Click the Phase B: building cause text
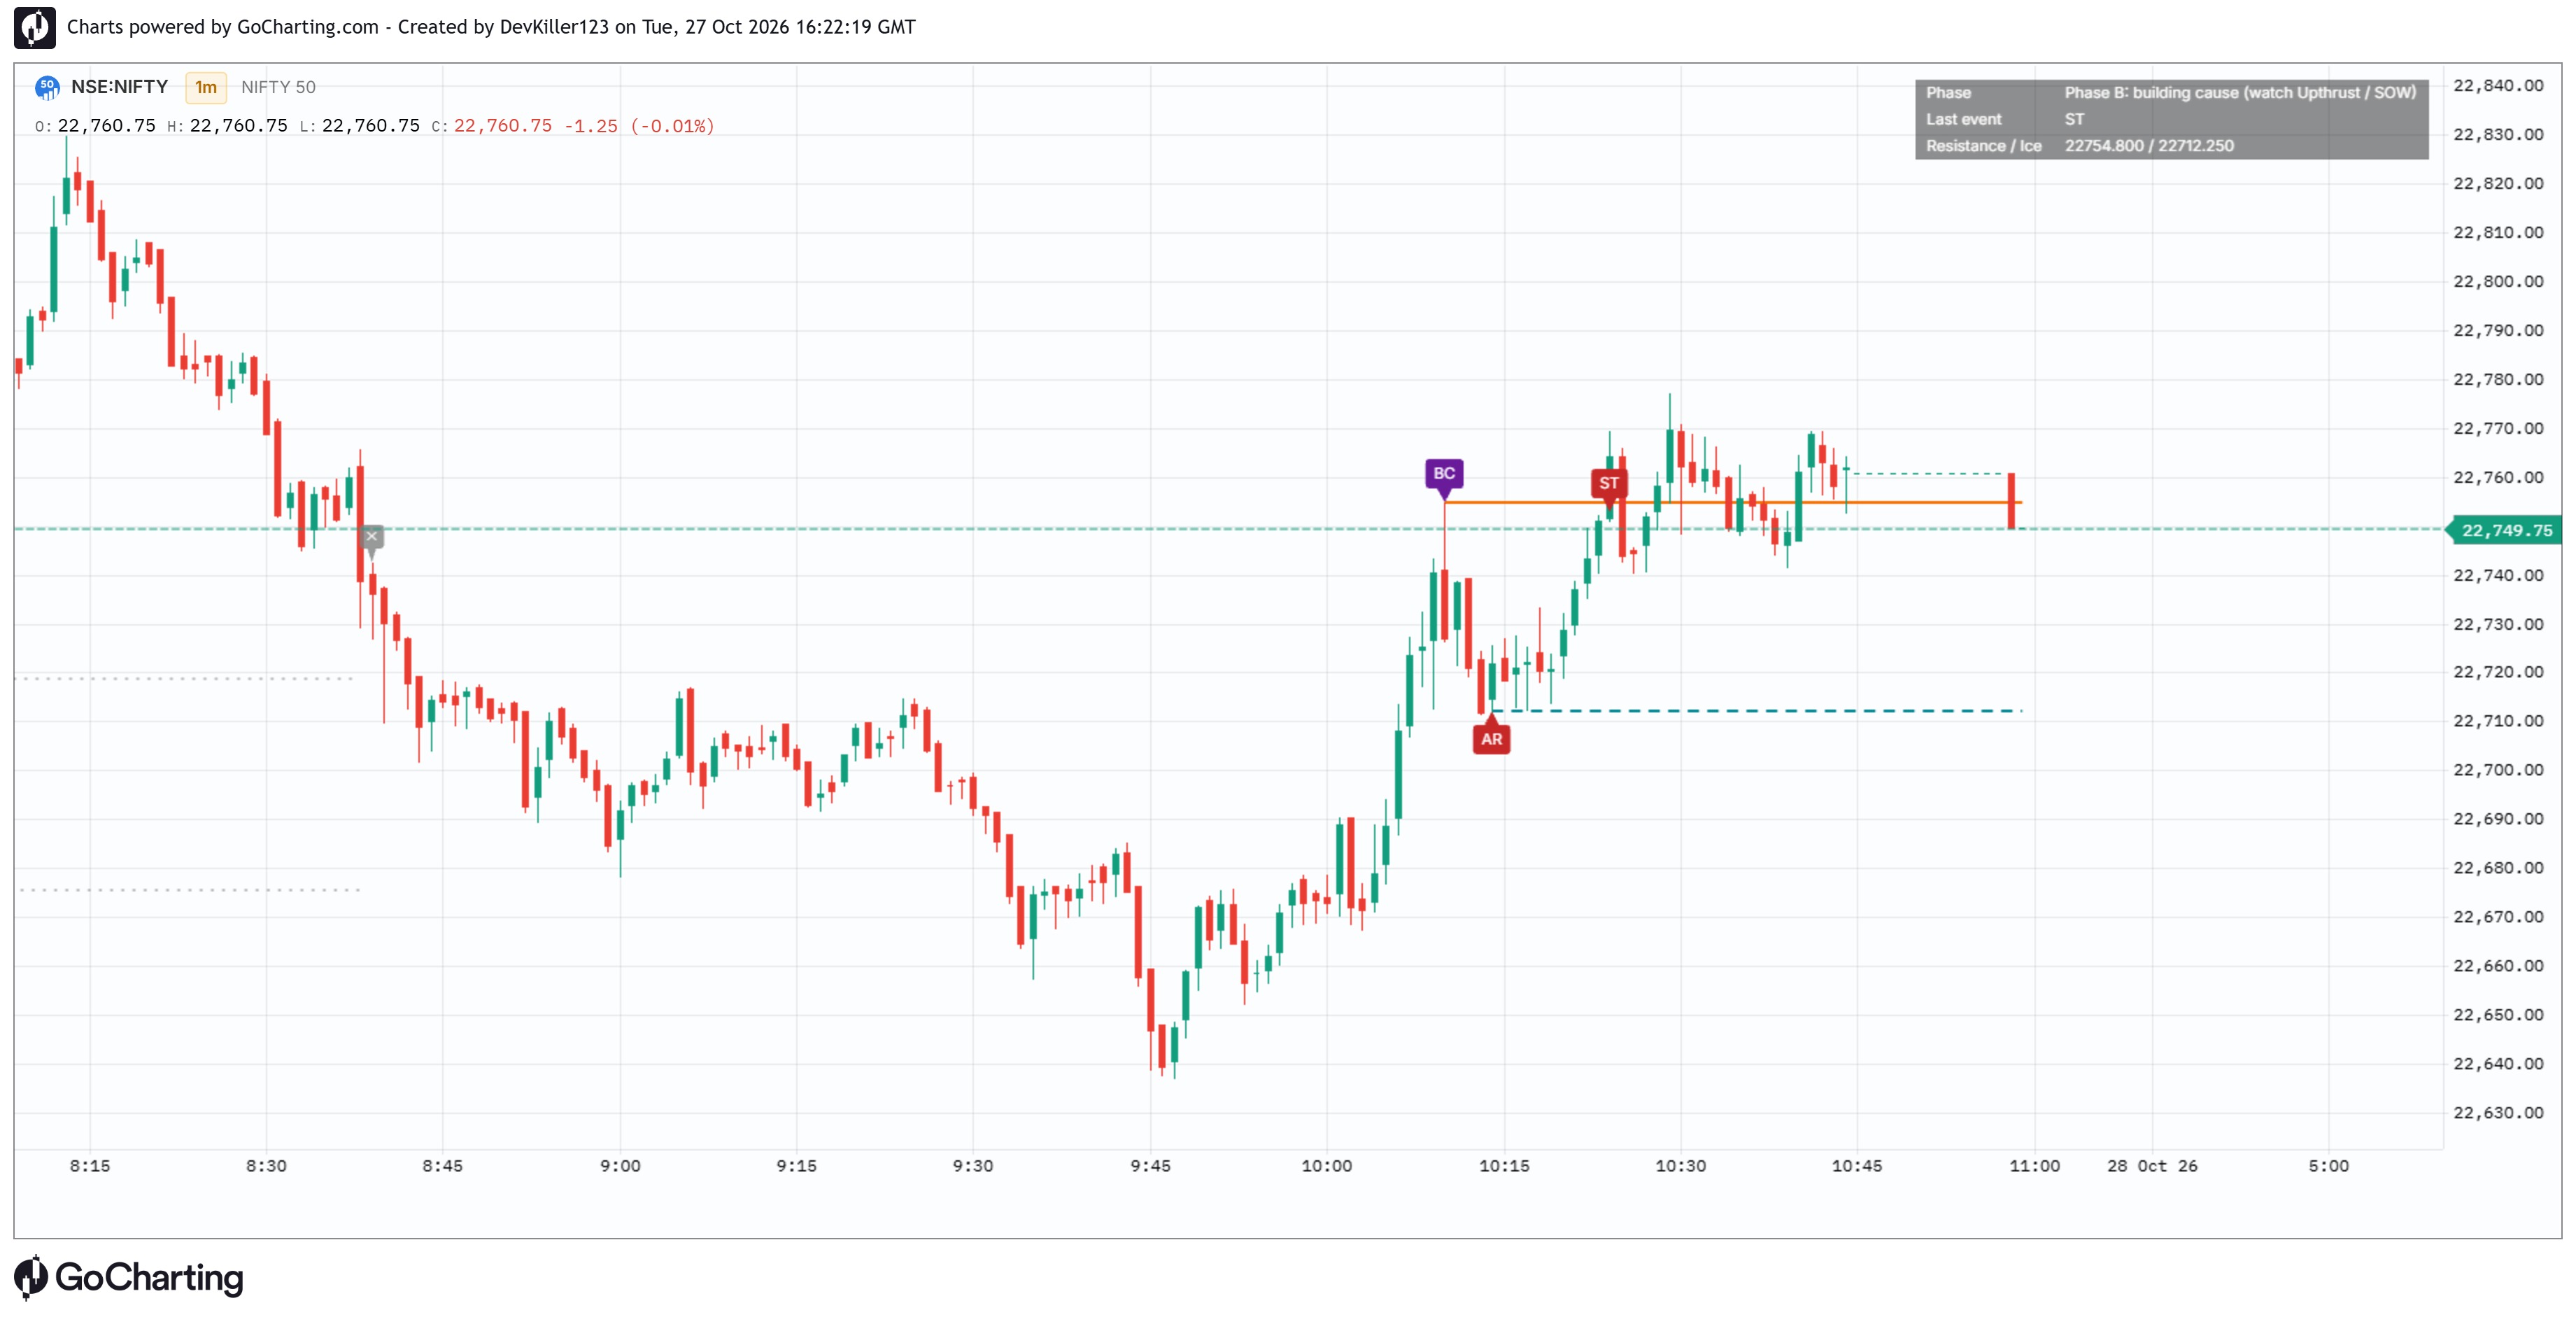The image size is (2576, 1317). [x=2240, y=92]
